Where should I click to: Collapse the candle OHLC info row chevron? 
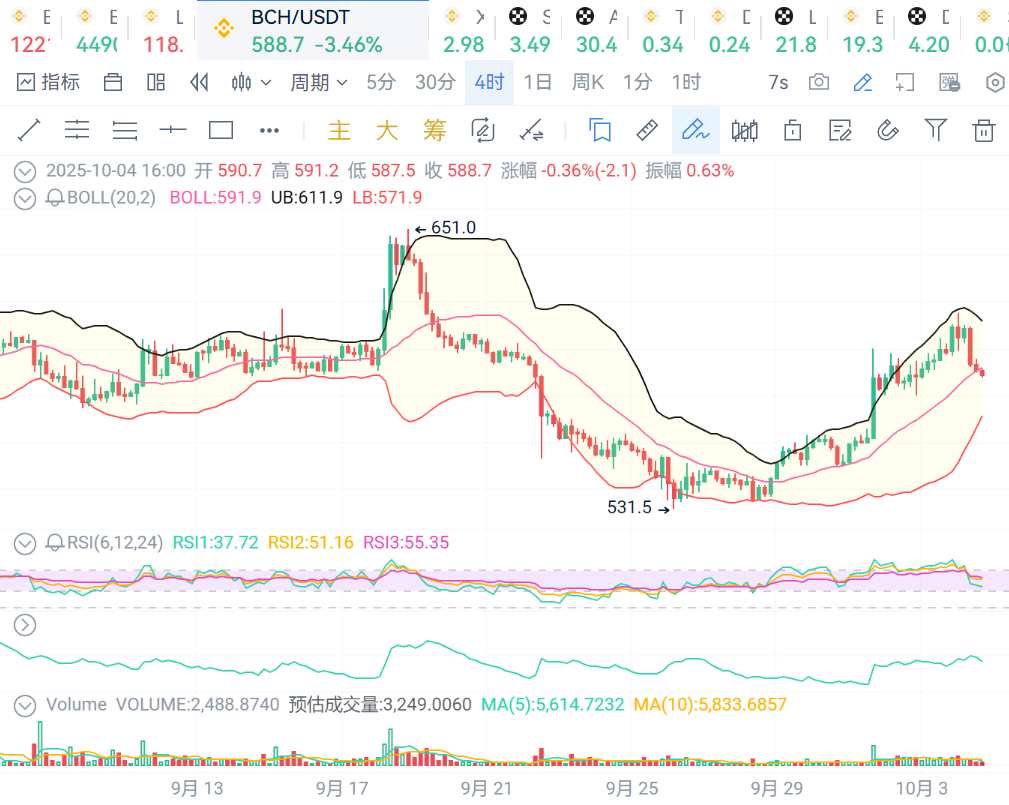click(x=24, y=171)
